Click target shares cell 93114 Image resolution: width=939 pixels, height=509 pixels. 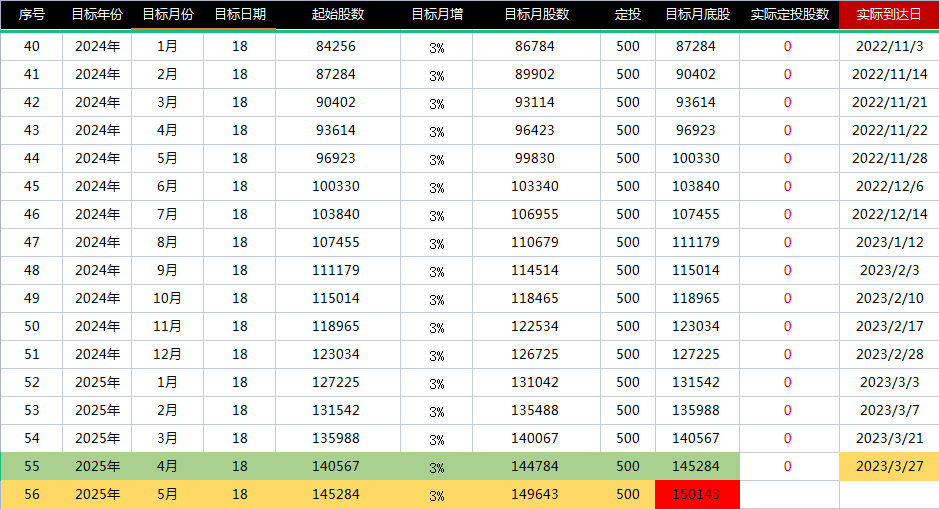536,102
